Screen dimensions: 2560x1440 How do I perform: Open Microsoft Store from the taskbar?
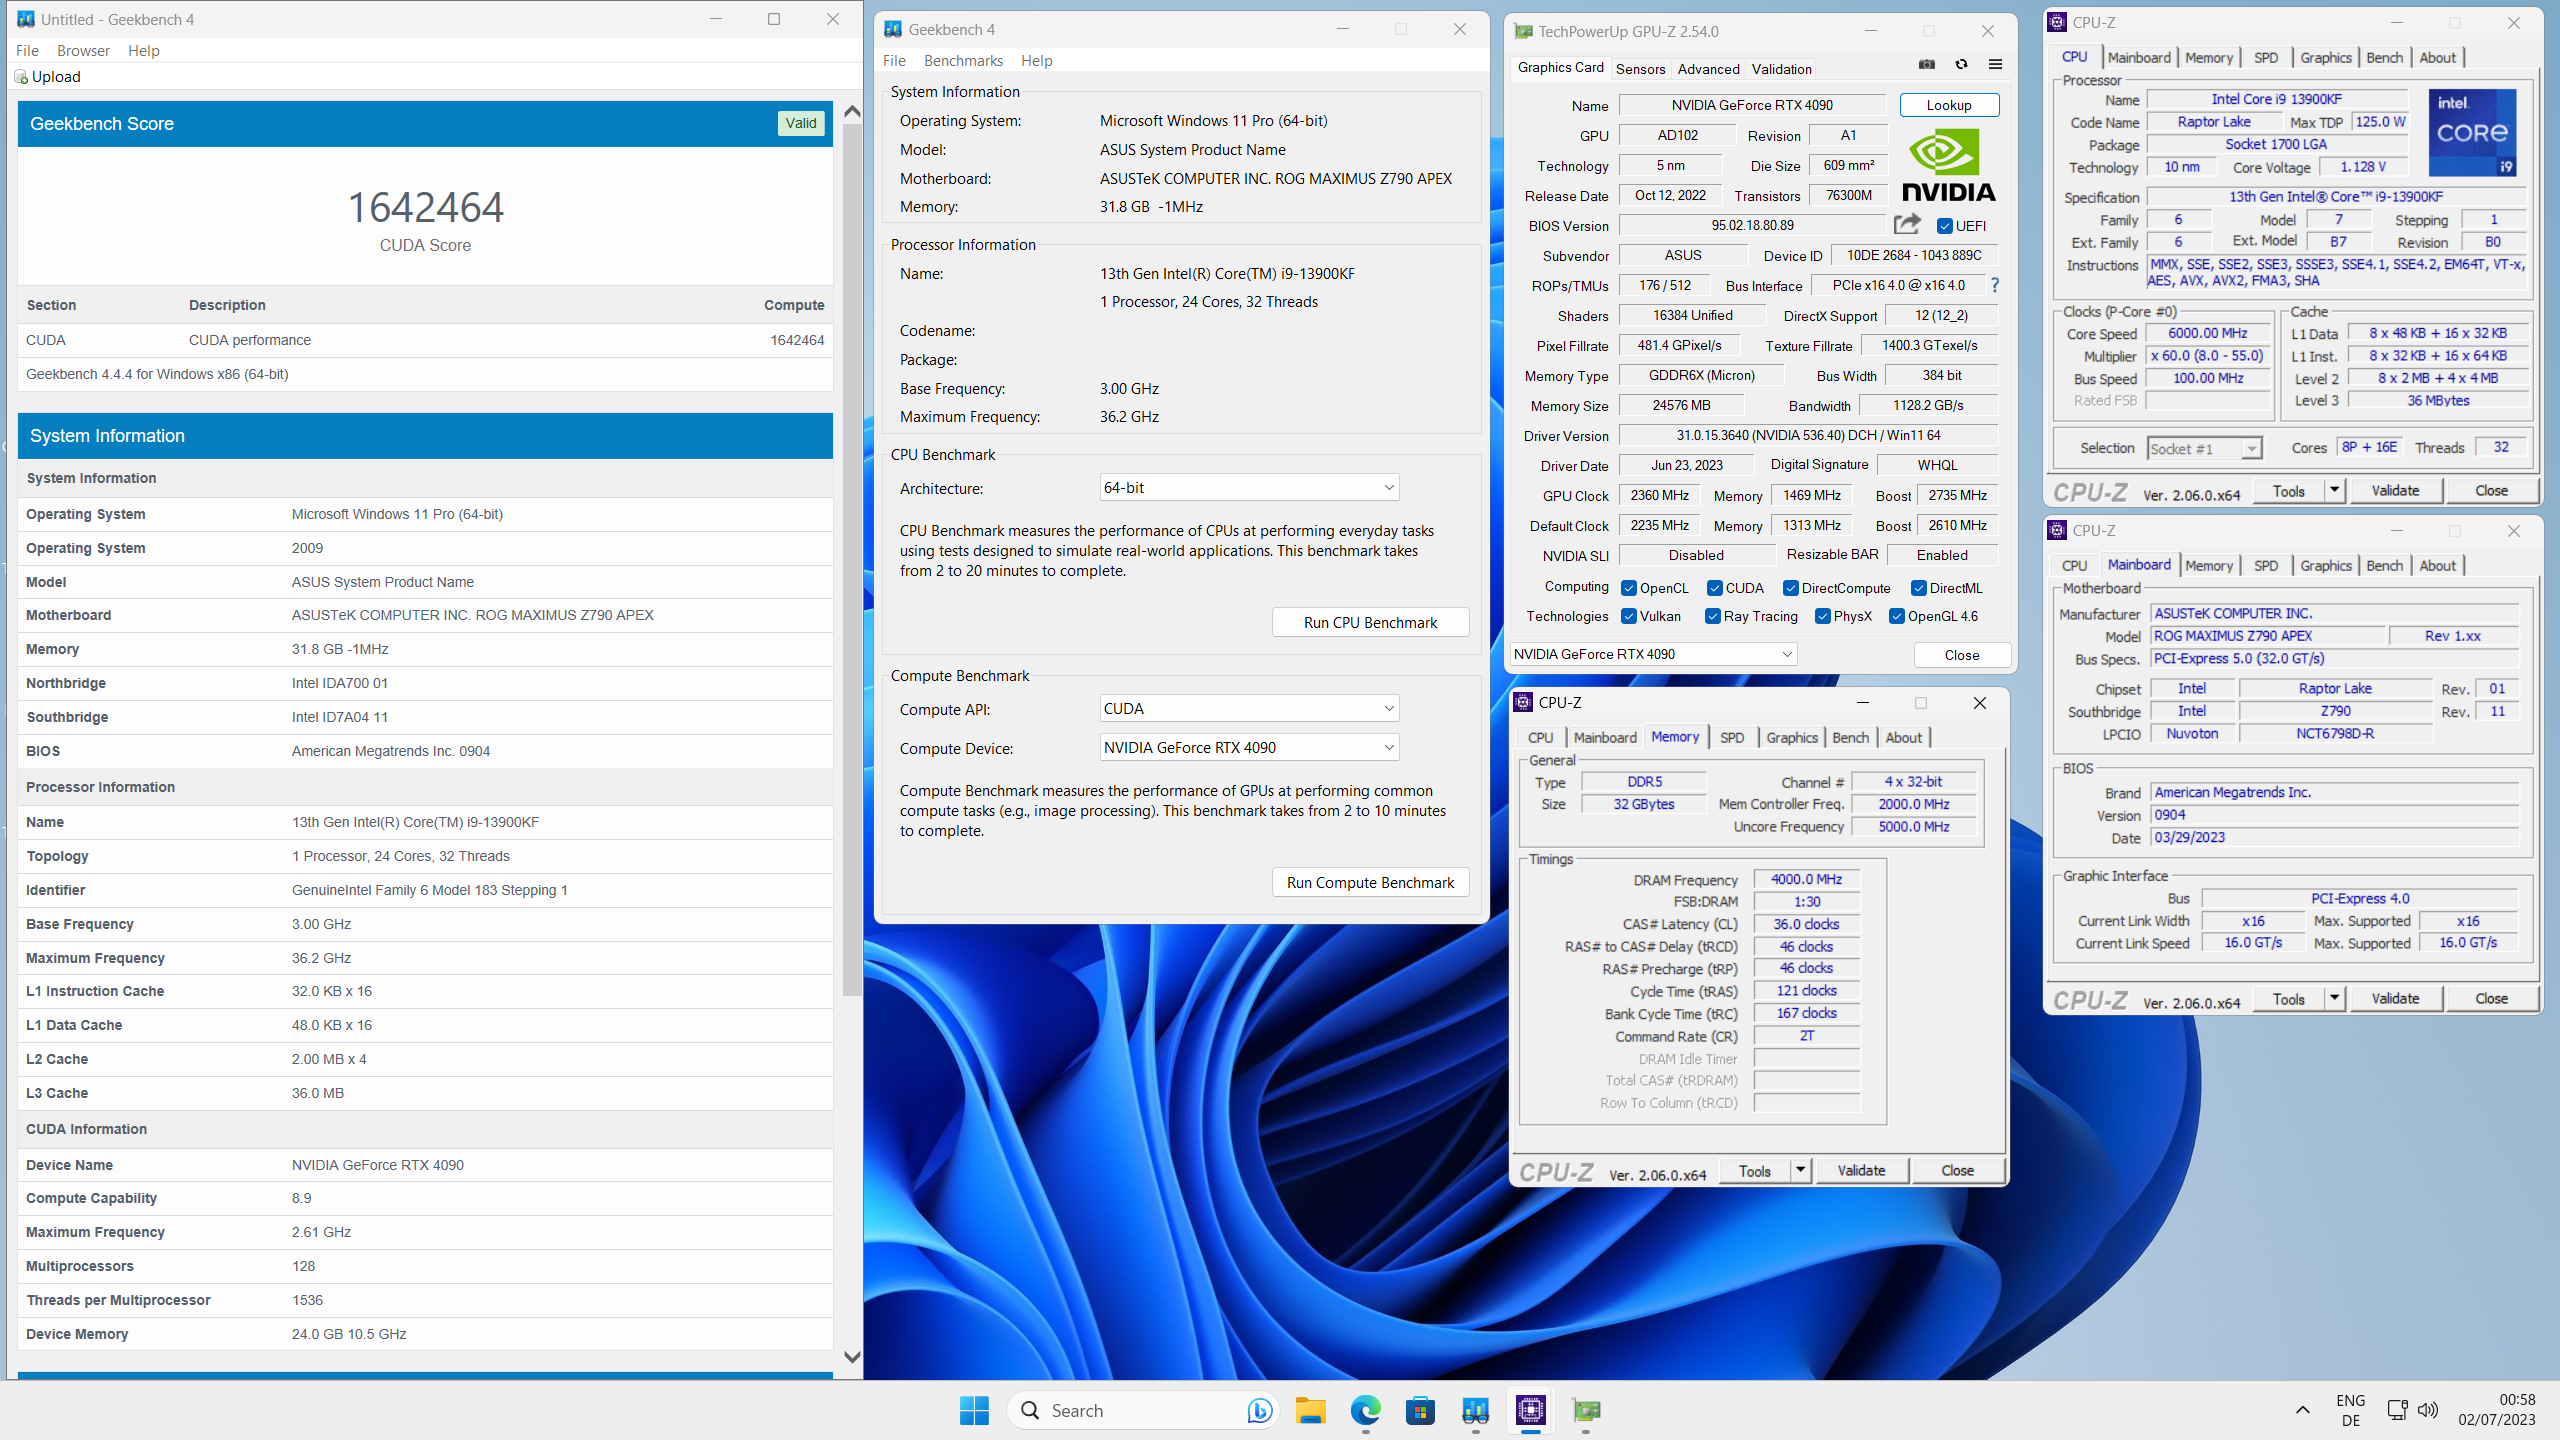pos(1420,1410)
